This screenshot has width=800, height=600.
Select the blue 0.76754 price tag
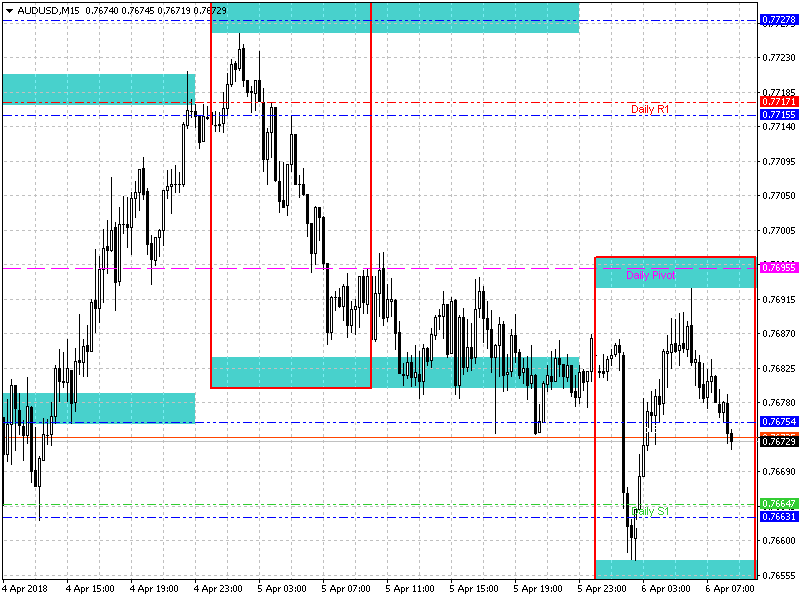(x=778, y=422)
